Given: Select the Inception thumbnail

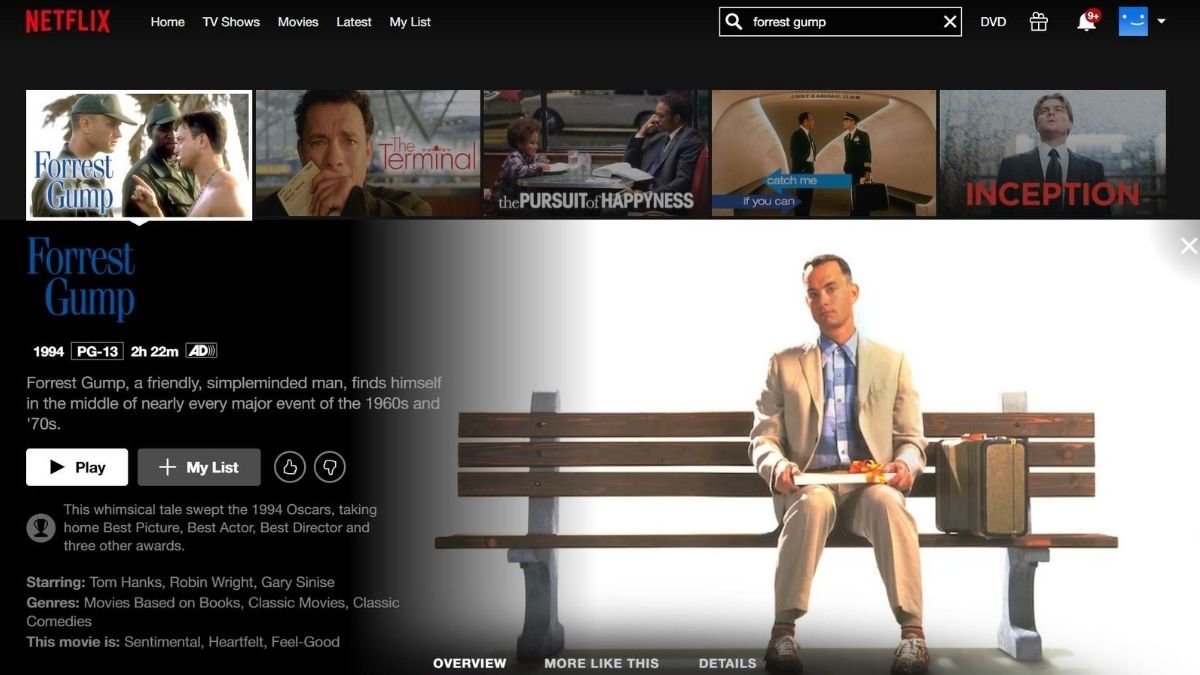Looking at the screenshot, I should [1052, 153].
